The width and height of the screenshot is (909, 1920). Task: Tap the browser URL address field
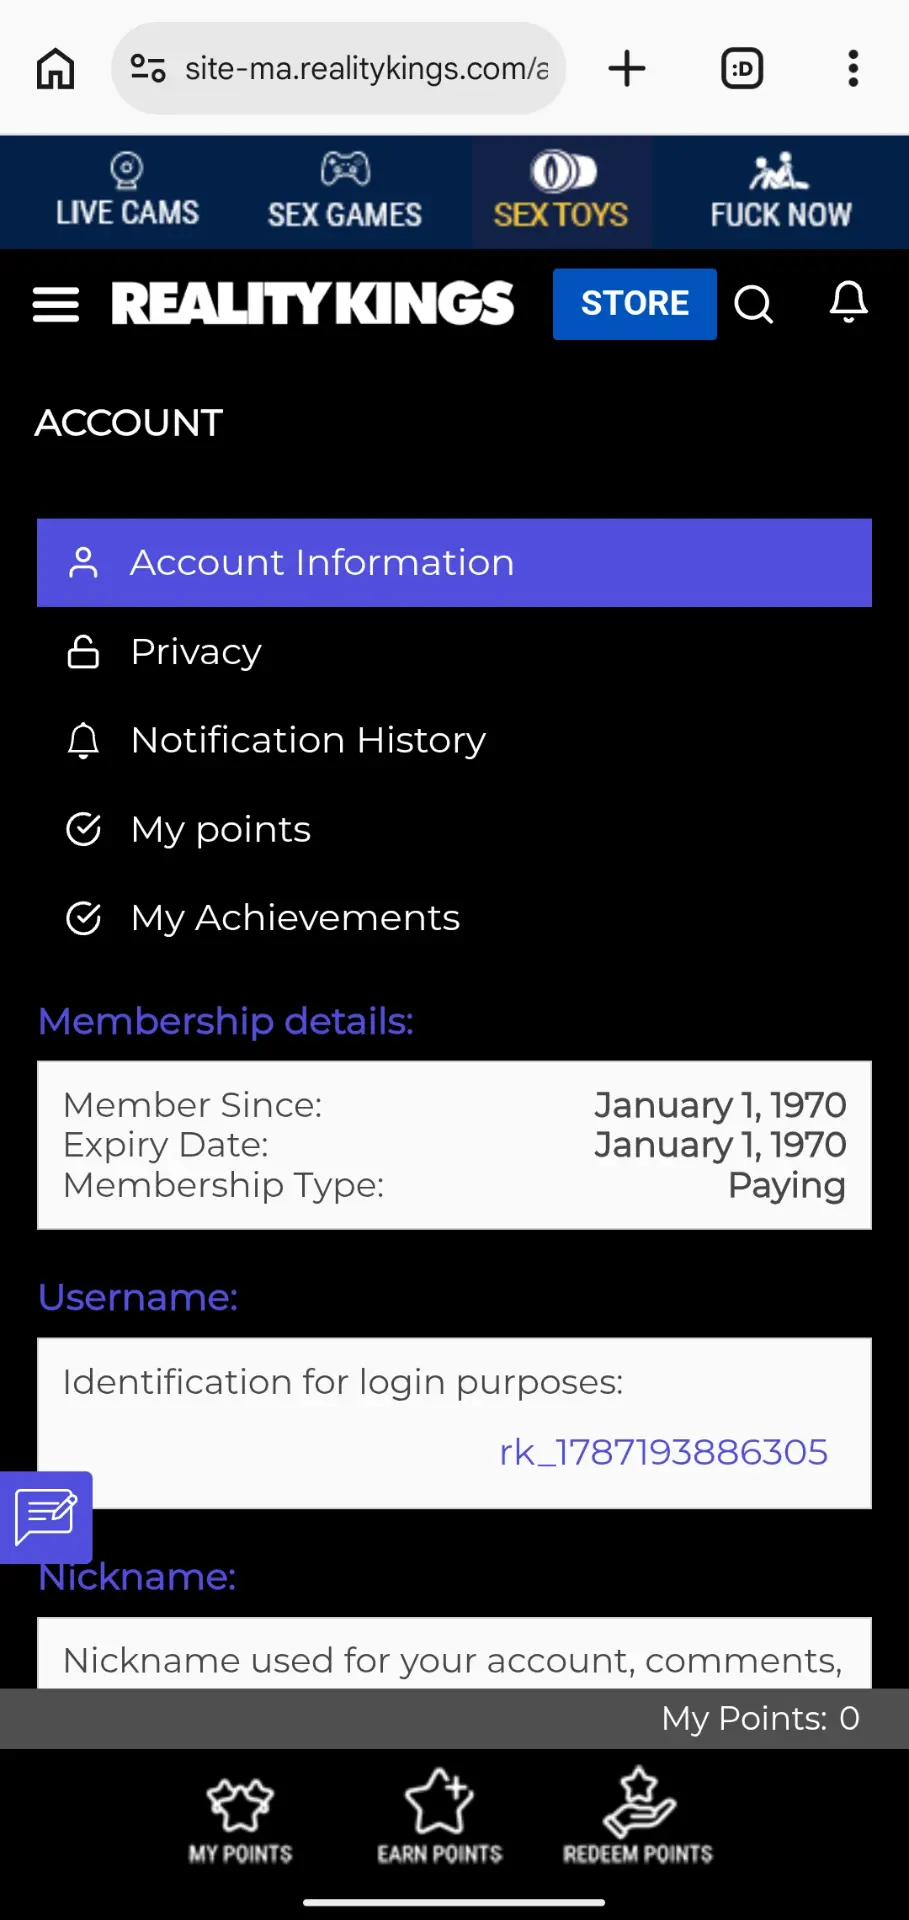[x=366, y=68]
